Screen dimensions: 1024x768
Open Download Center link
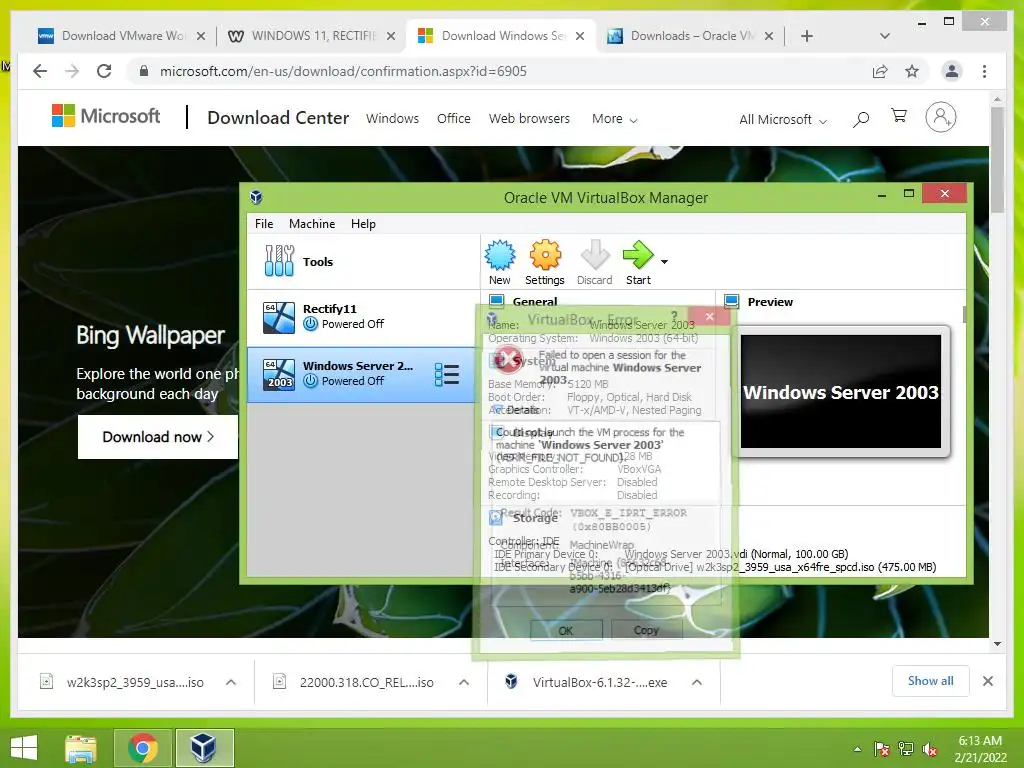point(278,118)
